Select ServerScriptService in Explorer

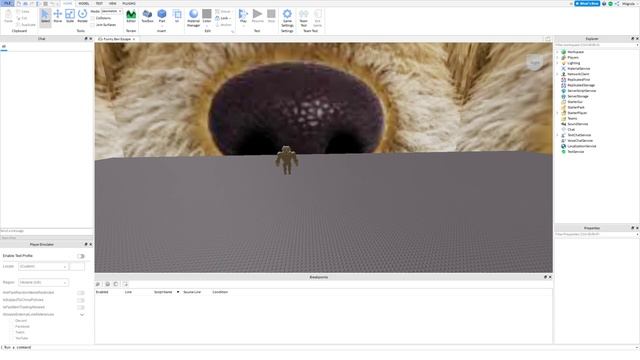pos(582,91)
